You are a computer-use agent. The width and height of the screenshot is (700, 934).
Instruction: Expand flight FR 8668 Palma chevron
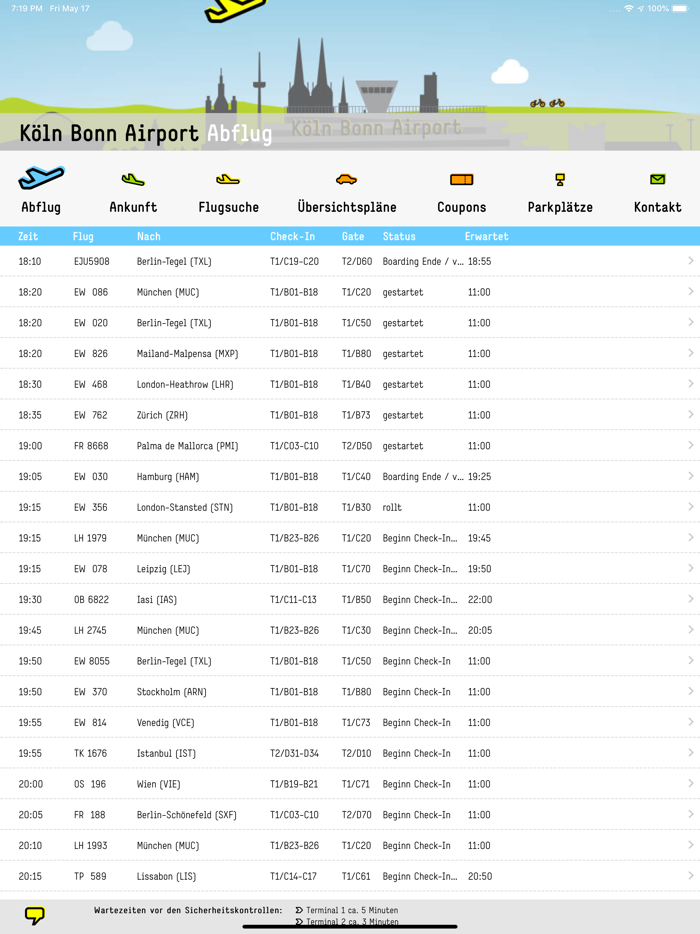pyautogui.click(x=690, y=446)
